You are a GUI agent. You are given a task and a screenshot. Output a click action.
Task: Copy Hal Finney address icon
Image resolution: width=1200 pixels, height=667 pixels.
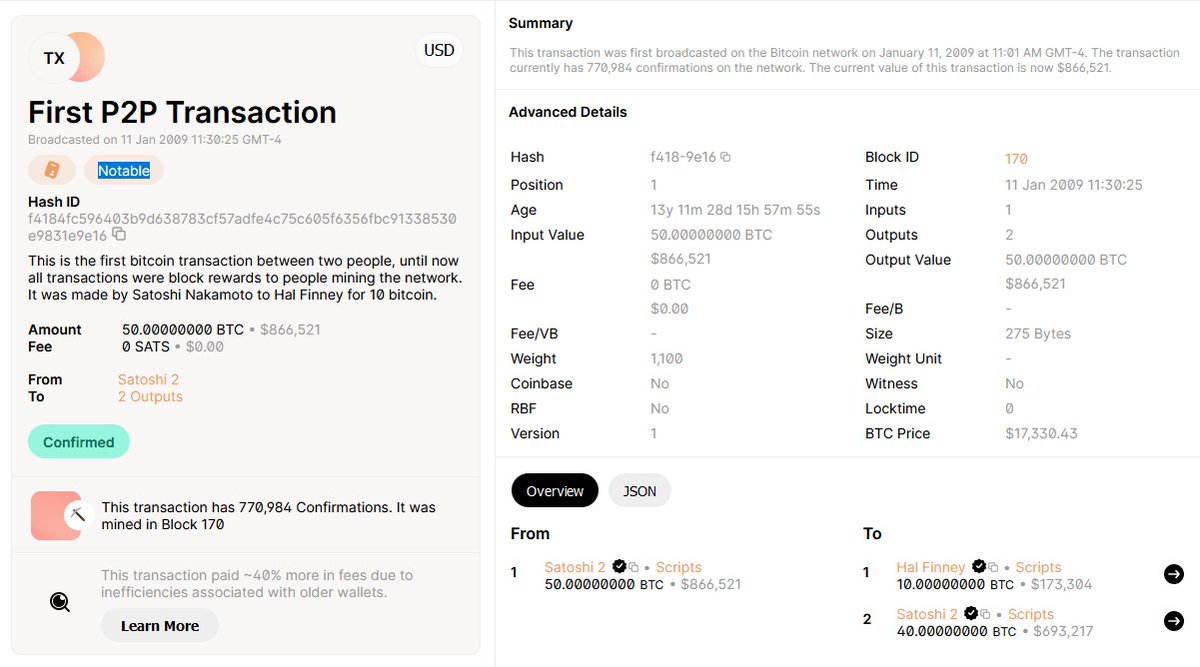993,568
